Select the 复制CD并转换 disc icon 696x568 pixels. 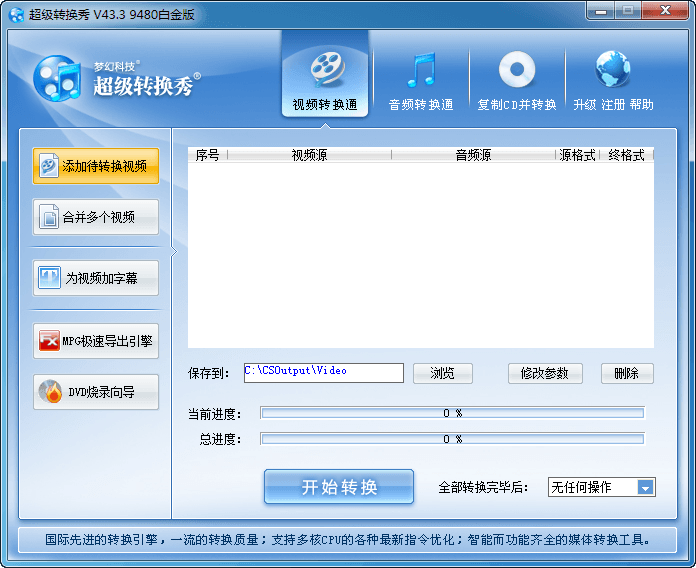[x=517, y=69]
